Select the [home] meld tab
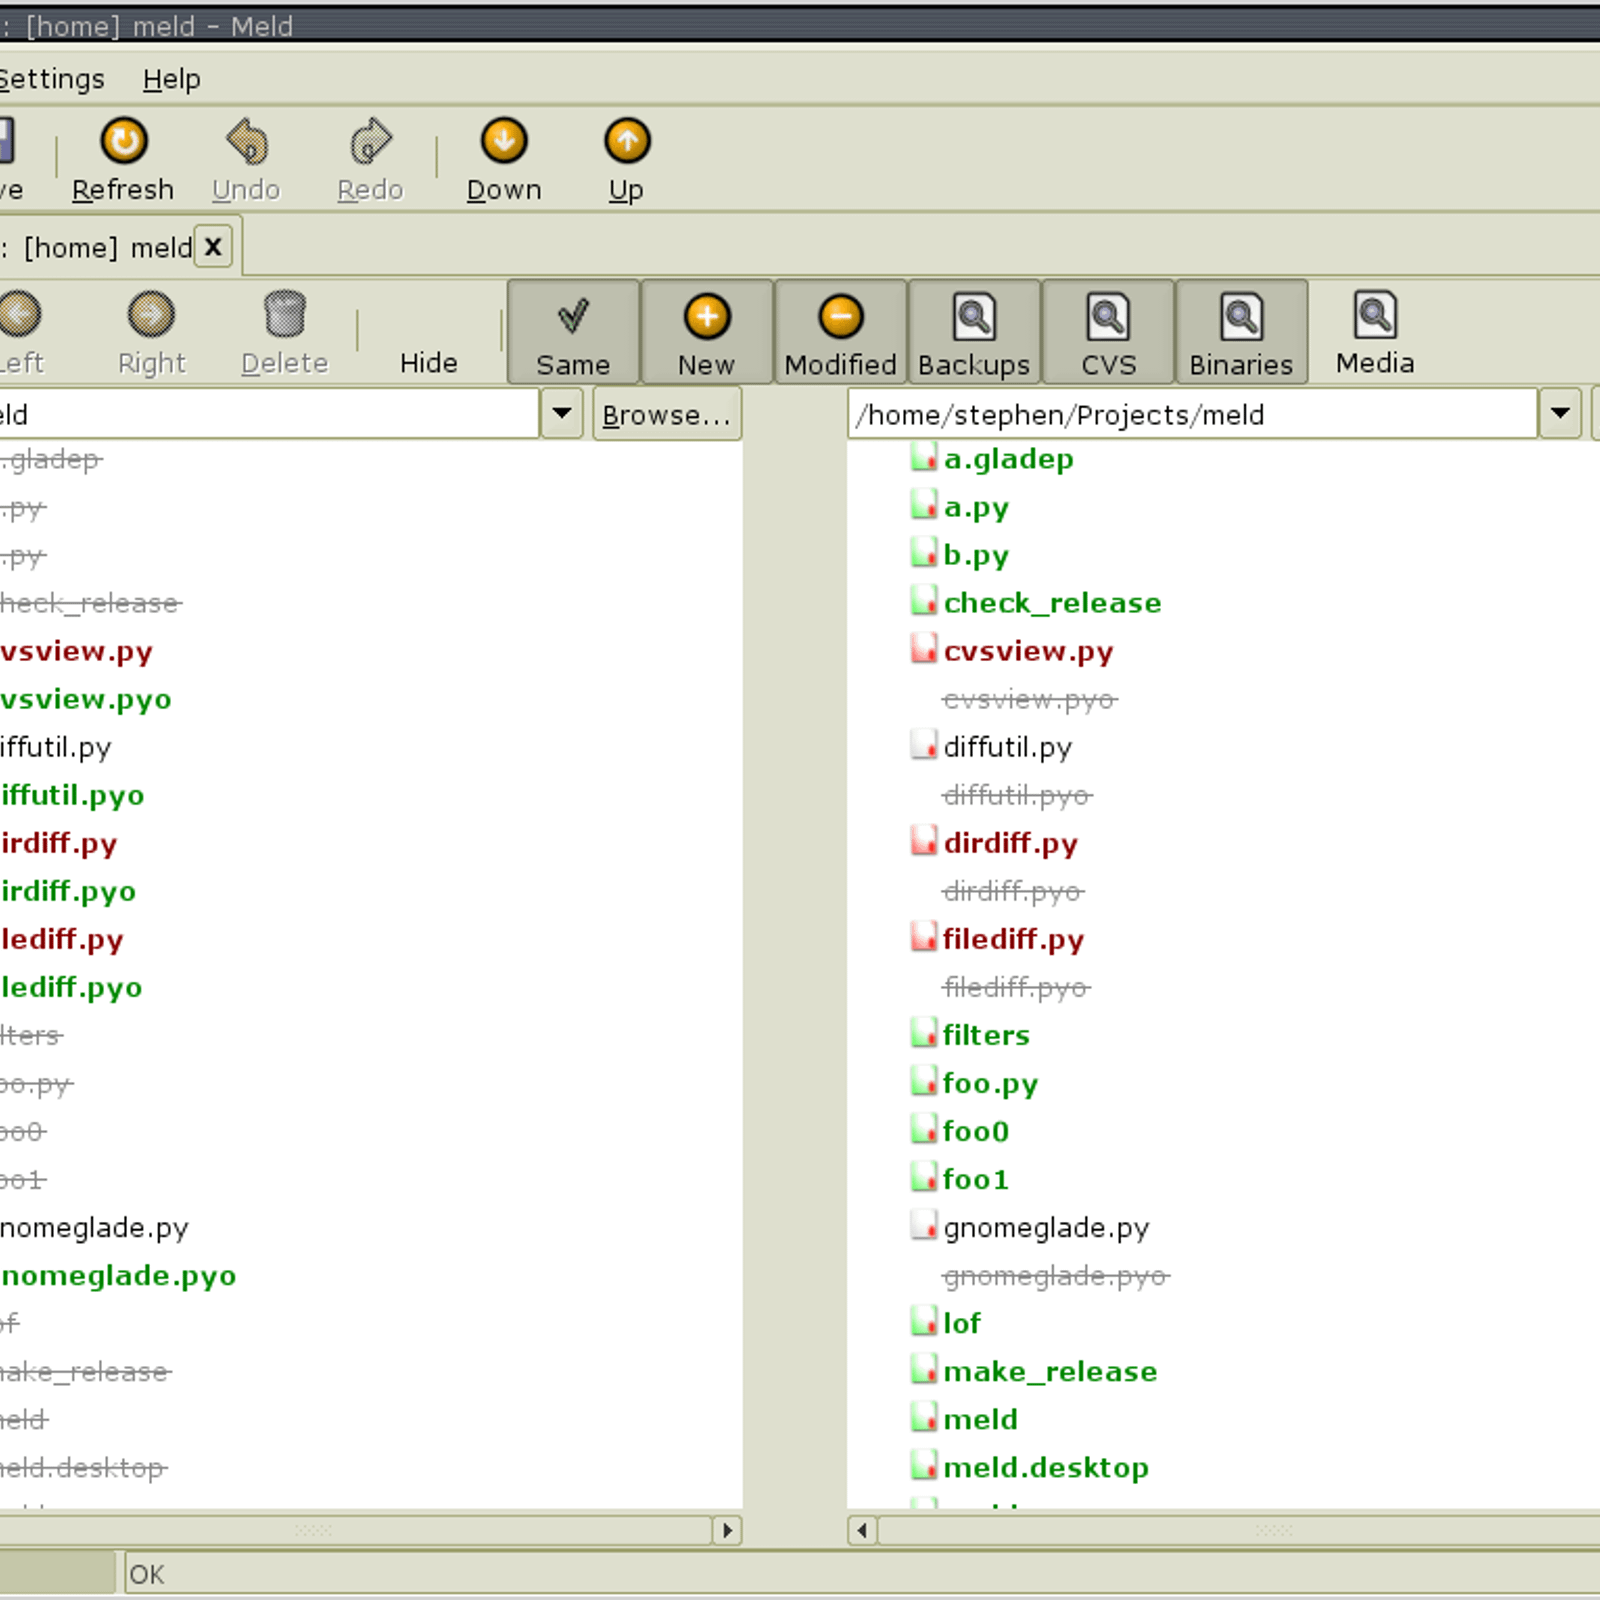The image size is (1600, 1600). pyautogui.click(x=107, y=247)
